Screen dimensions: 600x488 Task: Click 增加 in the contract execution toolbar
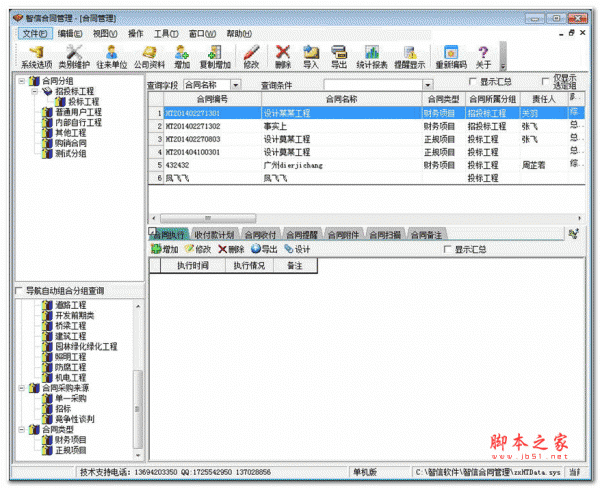(165, 249)
